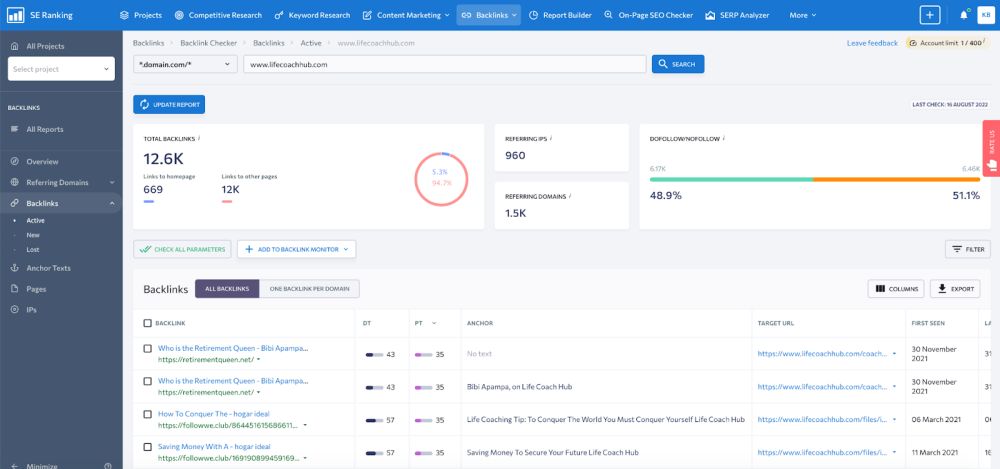Click the Search button
The image size is (1000, 469).
click(678, 64)
